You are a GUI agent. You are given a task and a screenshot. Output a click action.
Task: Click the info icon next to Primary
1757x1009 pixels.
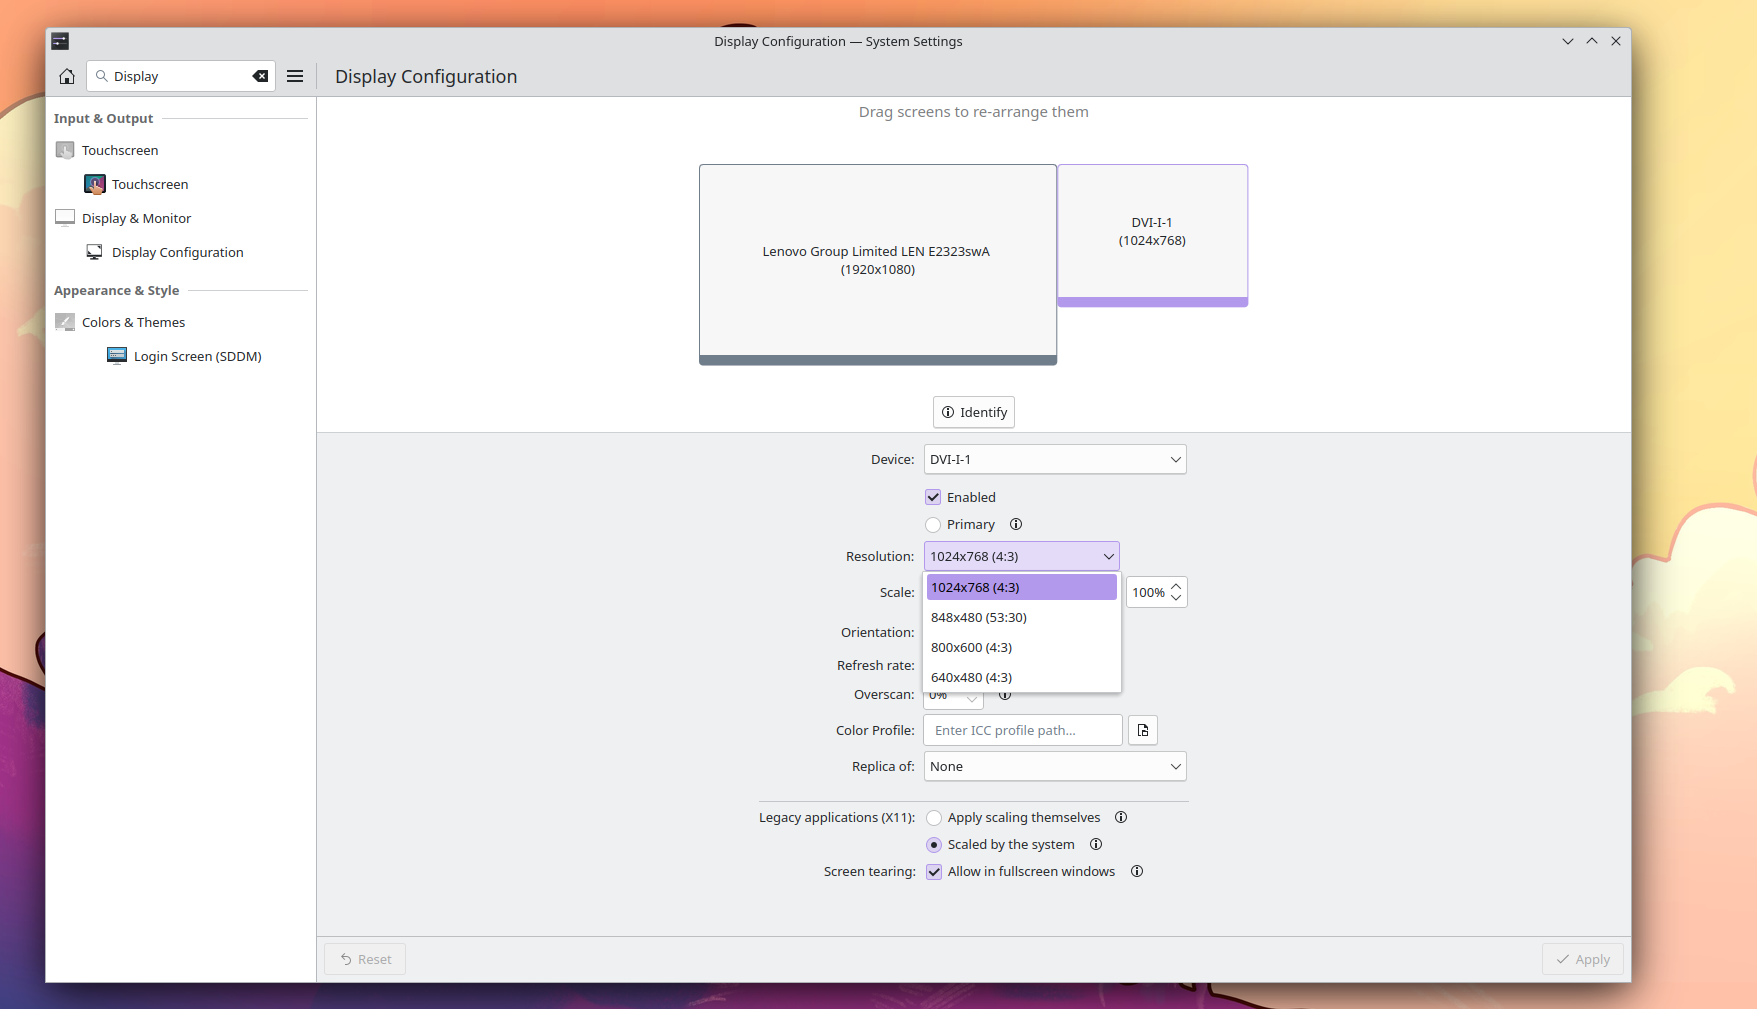point(1016,525)
